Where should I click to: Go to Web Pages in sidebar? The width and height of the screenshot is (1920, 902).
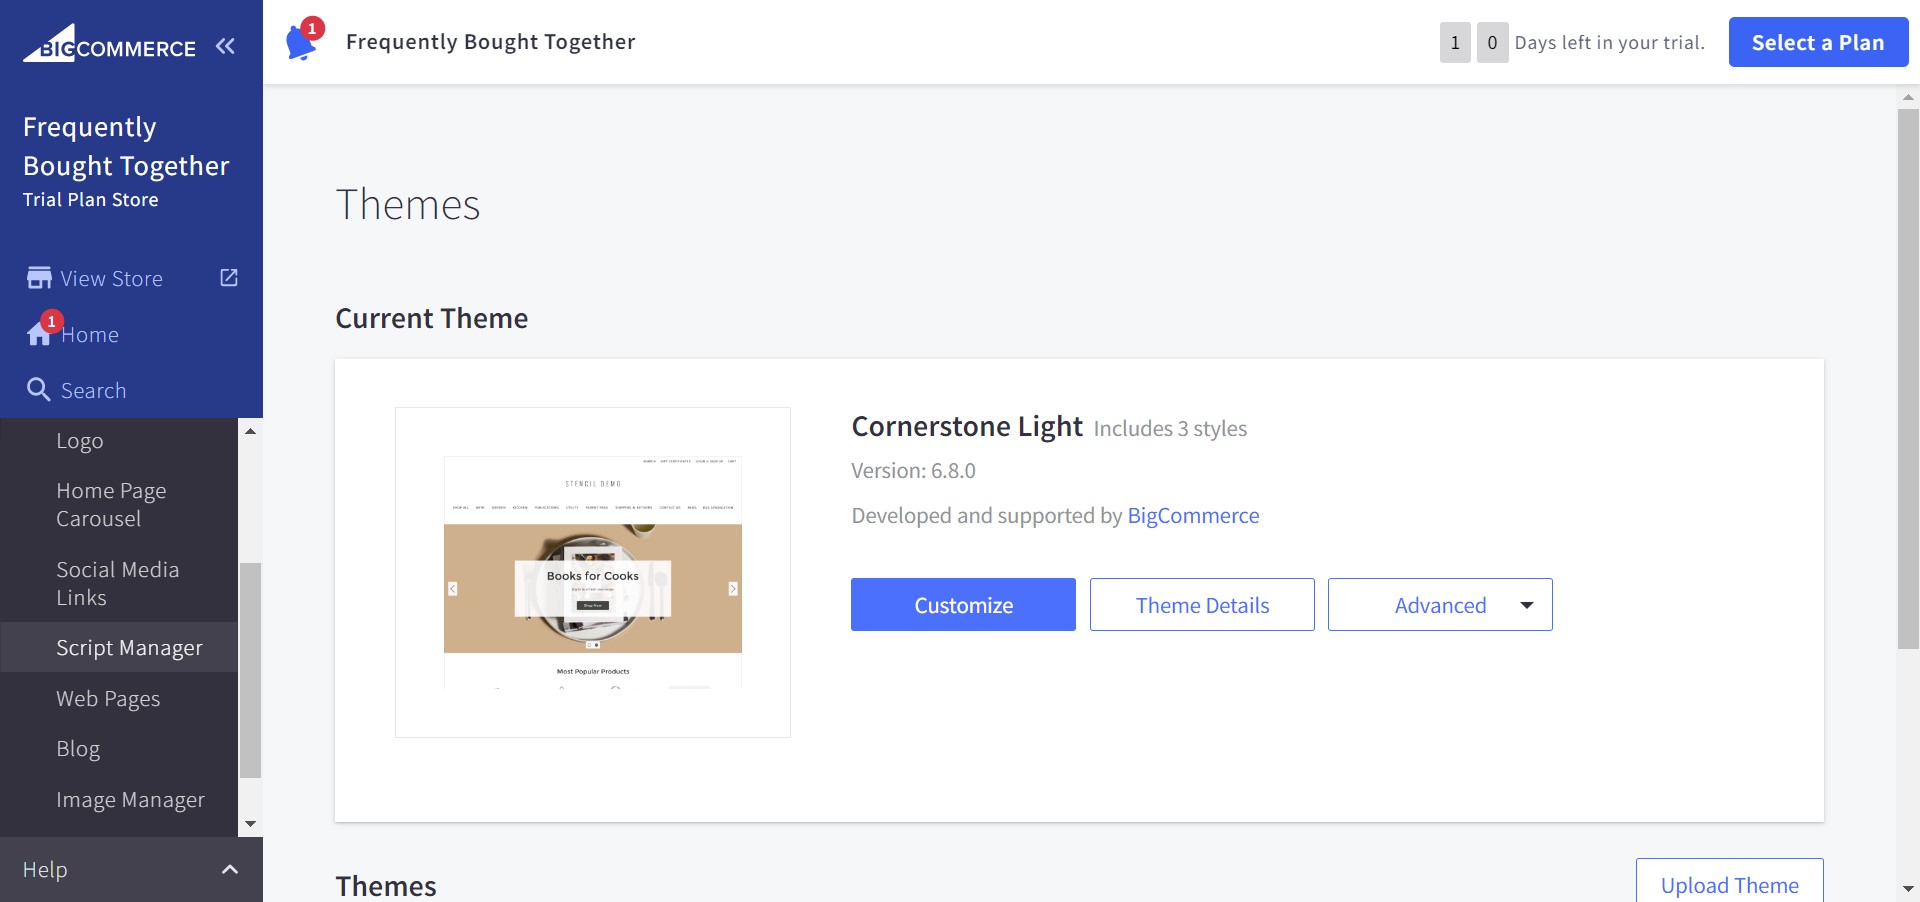(x=108, y=699)
